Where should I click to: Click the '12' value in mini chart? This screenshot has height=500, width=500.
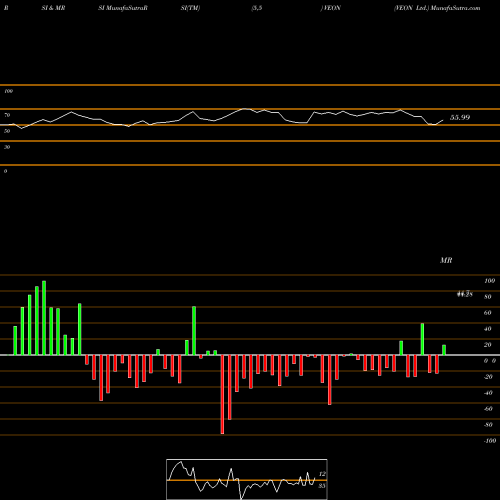click(322, 474)
